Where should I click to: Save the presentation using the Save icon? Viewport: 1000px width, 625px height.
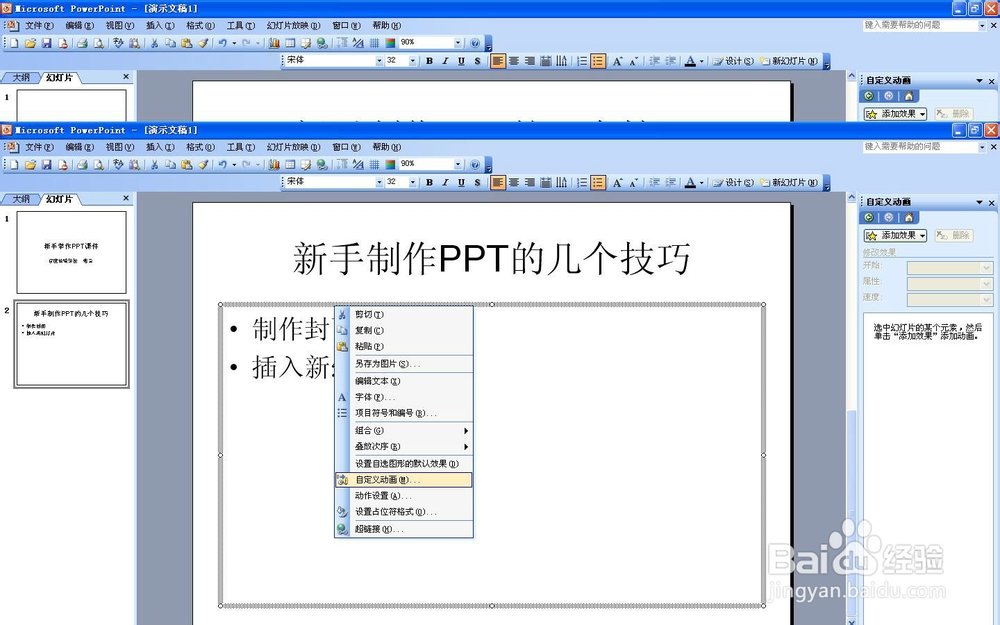(x=47, y=165)
